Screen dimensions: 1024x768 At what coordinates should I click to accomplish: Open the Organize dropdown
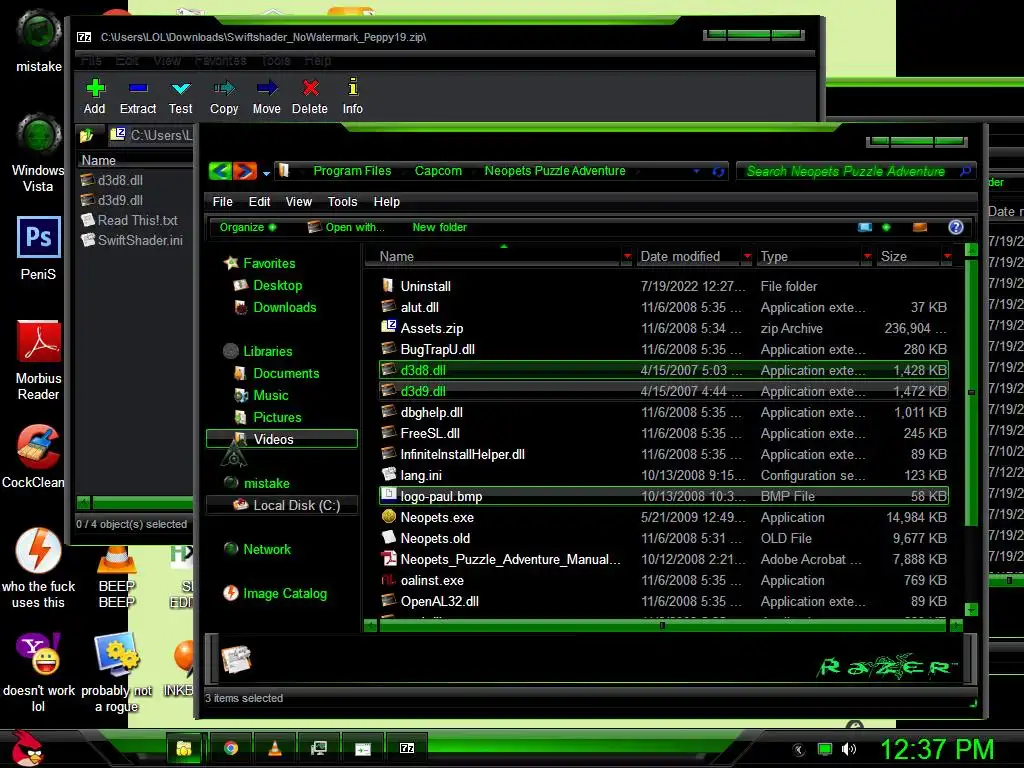(x=248, y=227)
